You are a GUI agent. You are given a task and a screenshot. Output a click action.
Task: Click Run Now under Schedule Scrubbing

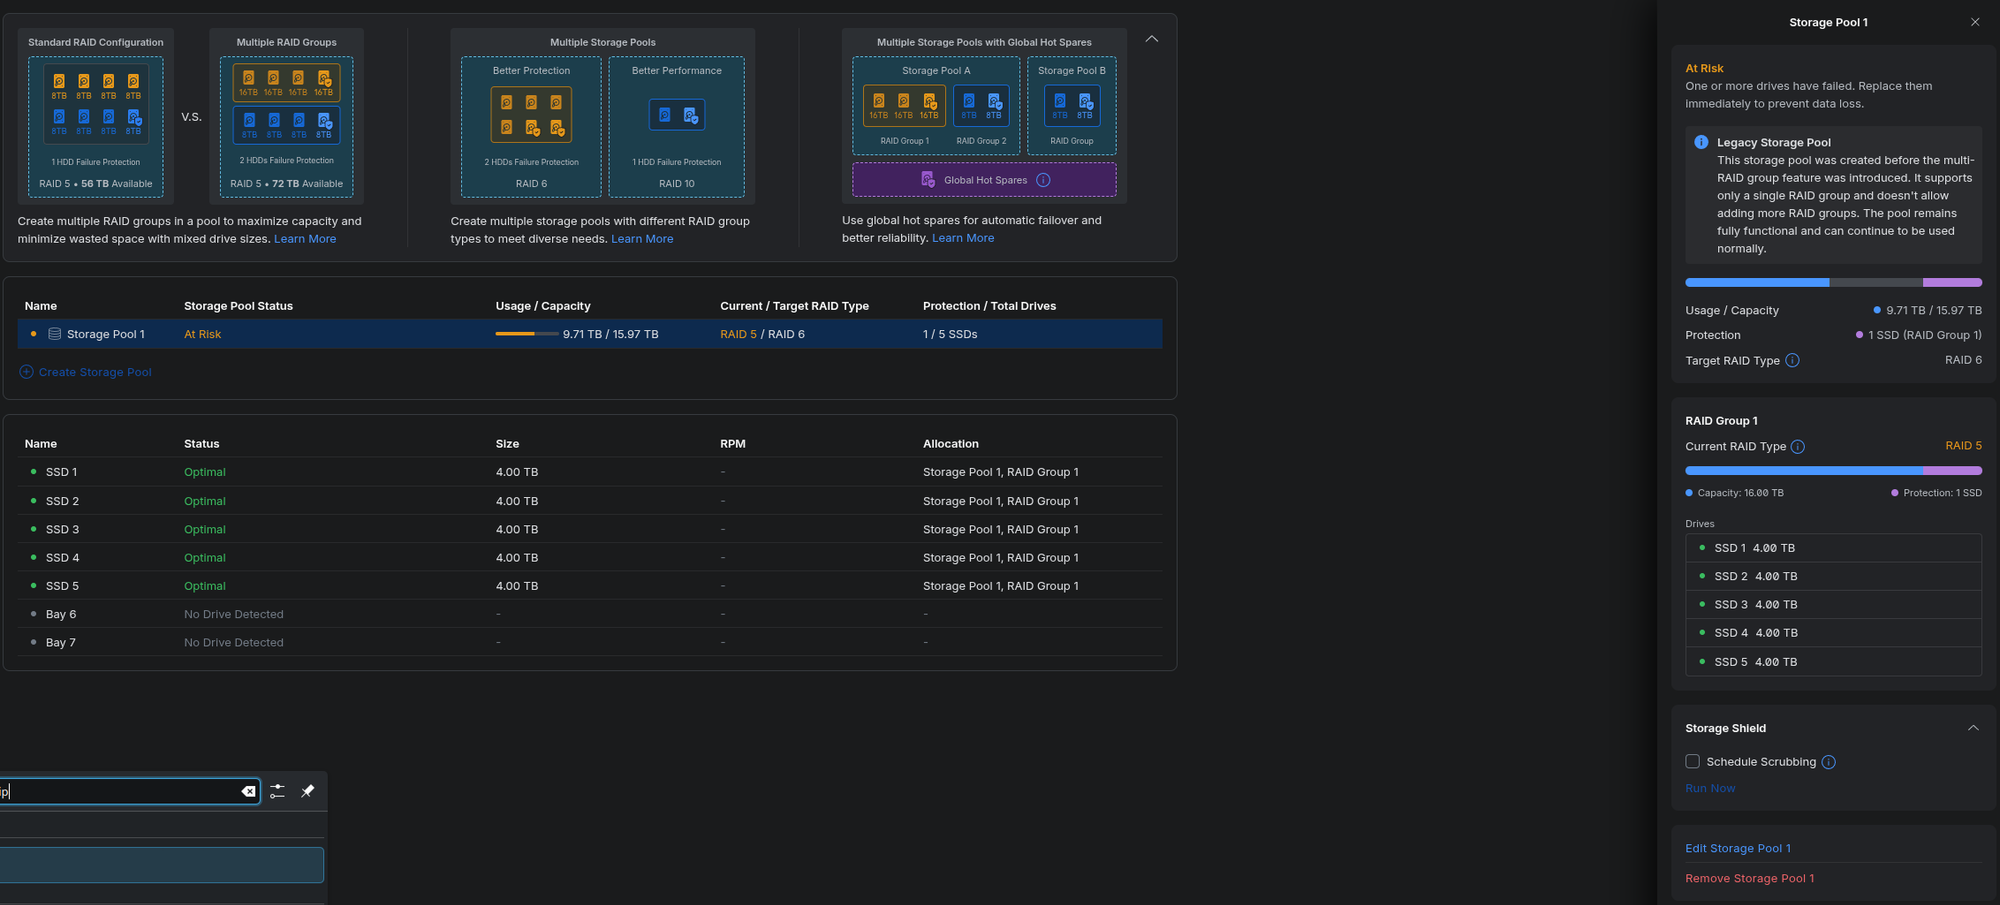pyautogui.click(x=1710, y=788)
